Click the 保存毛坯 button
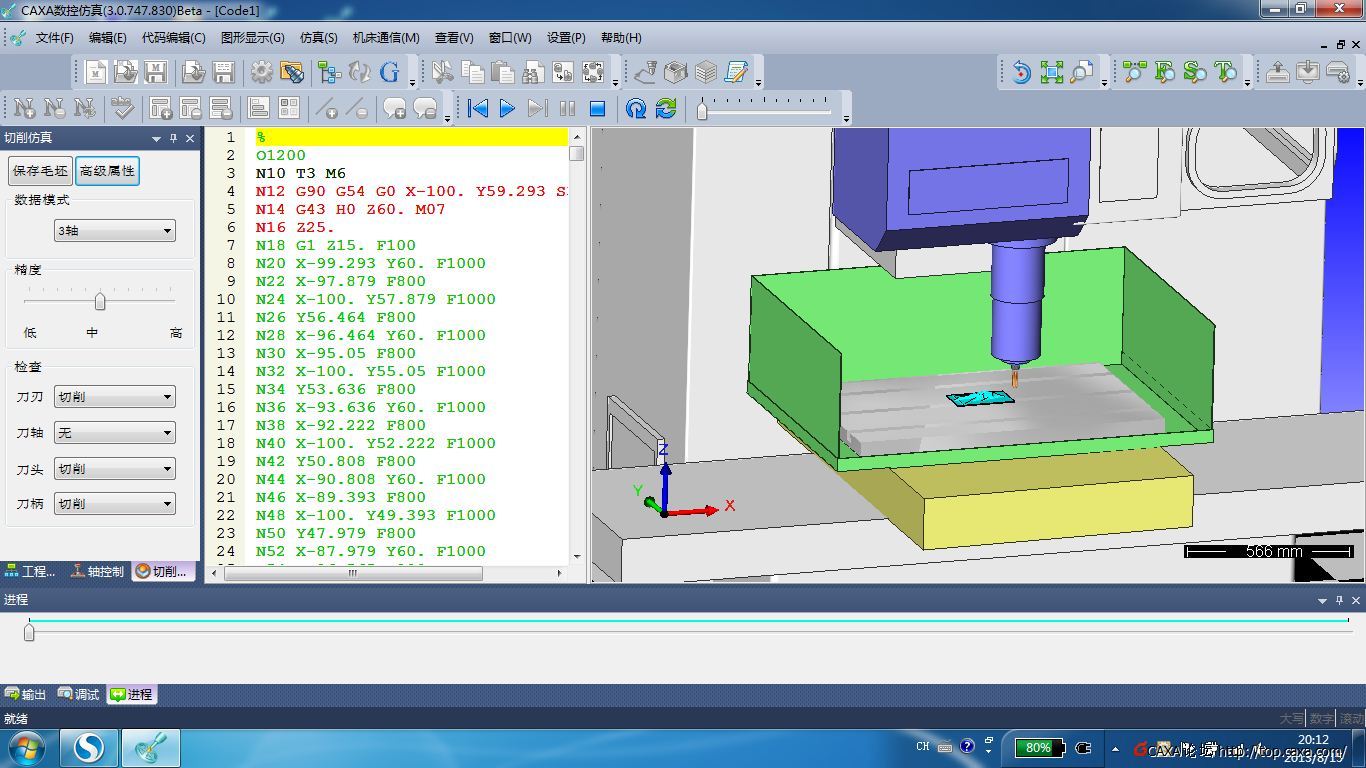The width and height of the screenshot is (1366, 768). pyautogui.click(x=40, y=171)
